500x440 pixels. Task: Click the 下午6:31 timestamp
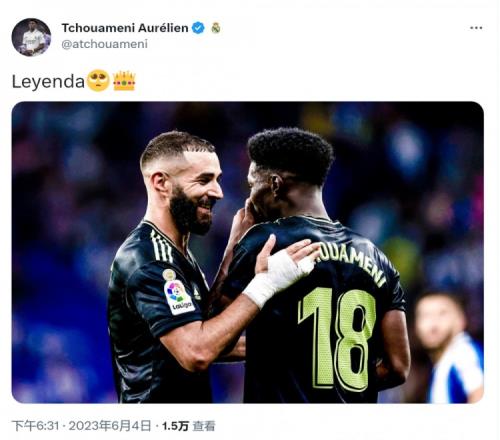tap(36, 426)
